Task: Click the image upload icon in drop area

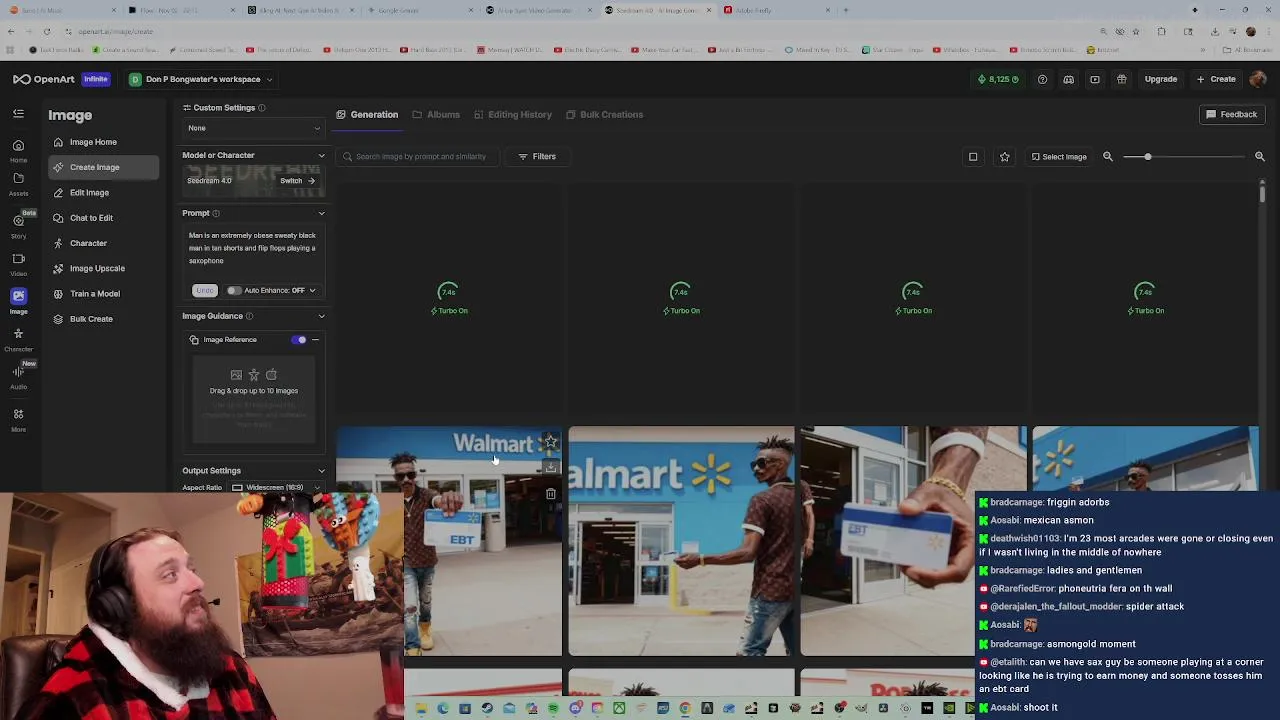Action: coord(236,375)
